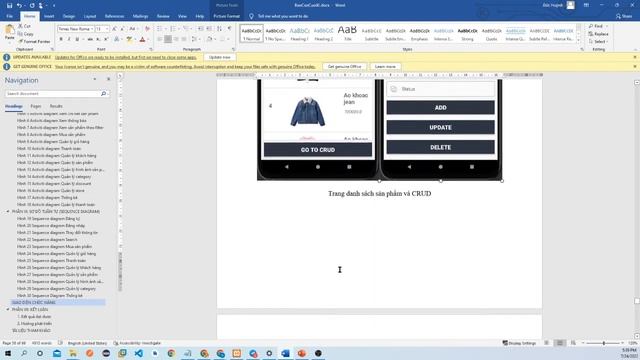Viewport: 640px width, 360px height.
Task: Apply the Heading 1 style
Action: point(299,33)
